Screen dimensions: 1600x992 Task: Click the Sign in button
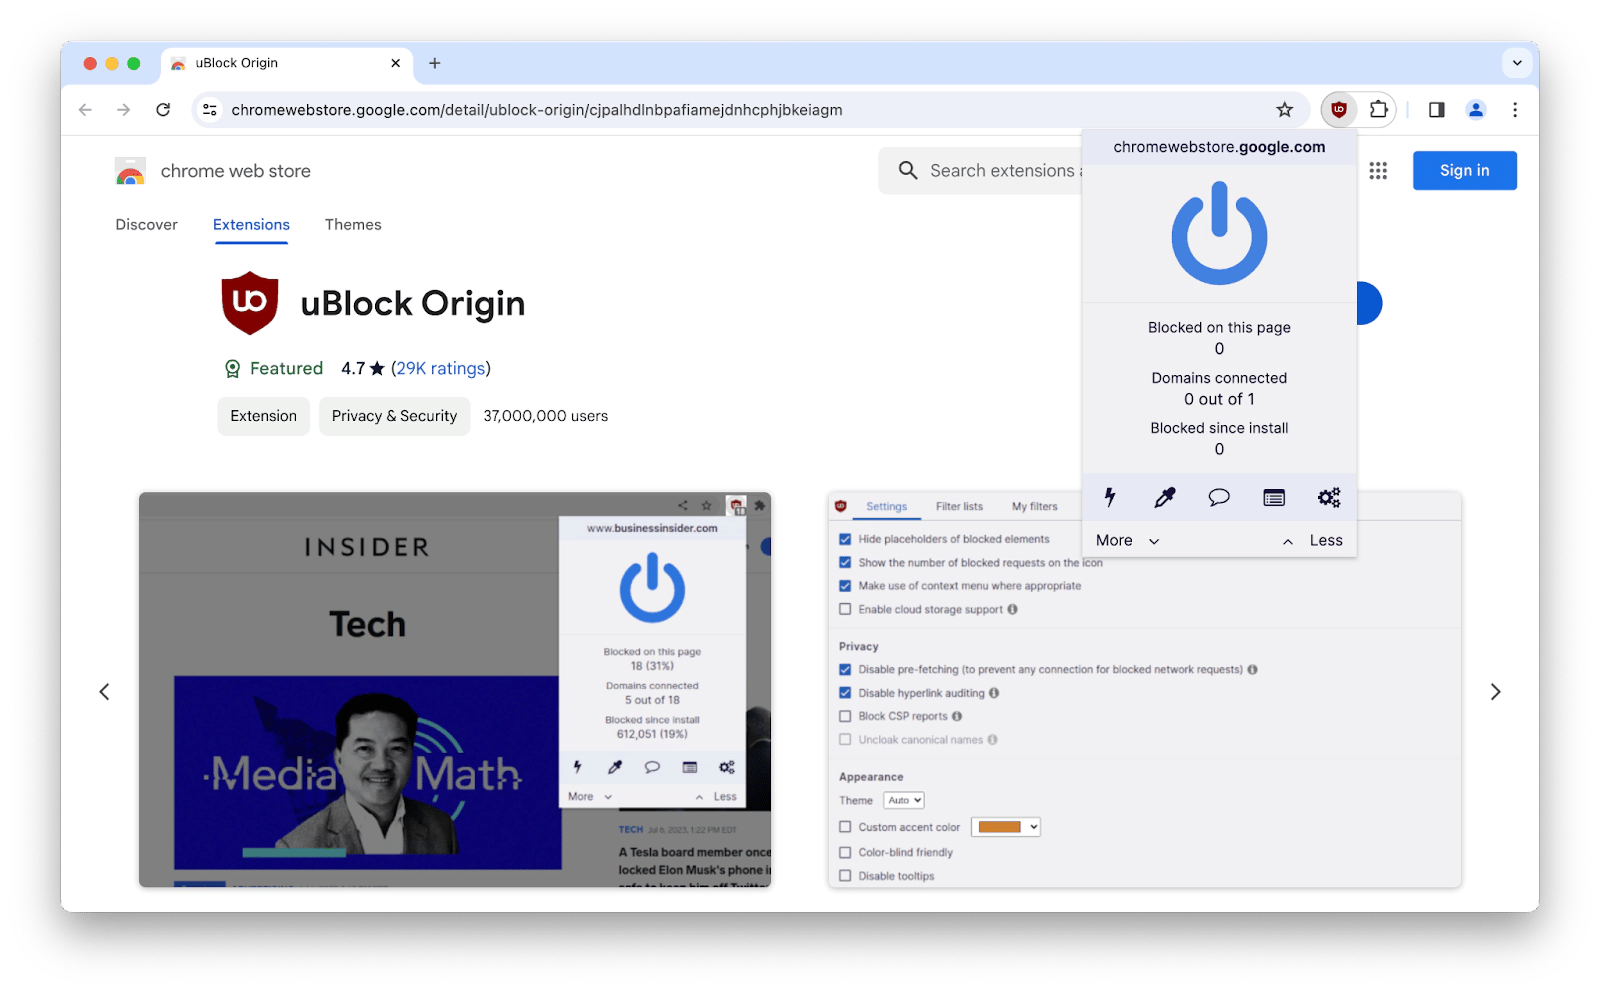(1465, 171)
